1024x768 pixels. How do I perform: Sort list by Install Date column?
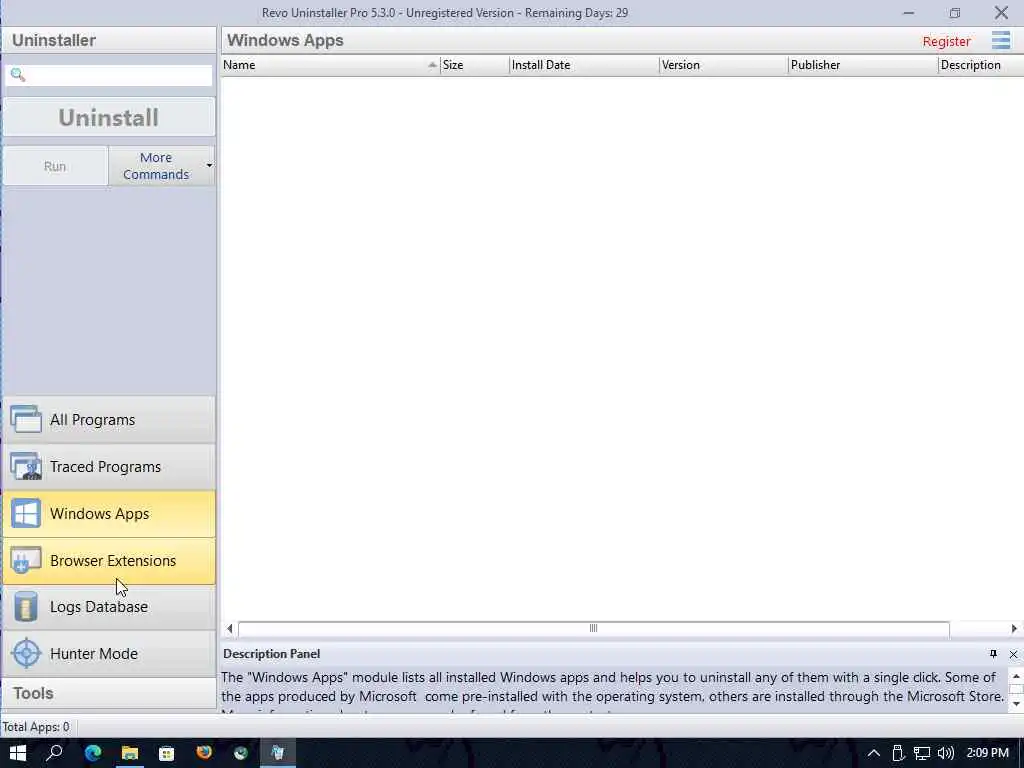click(x=584, y=65)
